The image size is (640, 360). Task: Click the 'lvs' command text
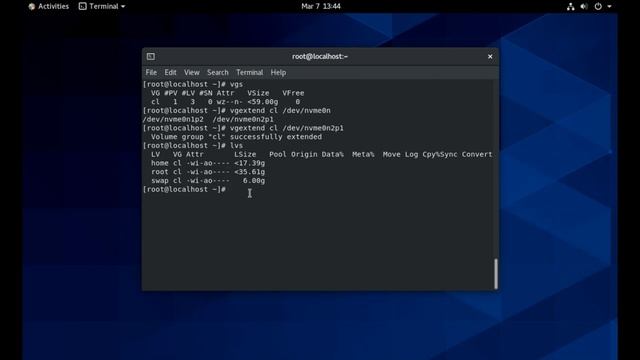click(x=236, y=145)
